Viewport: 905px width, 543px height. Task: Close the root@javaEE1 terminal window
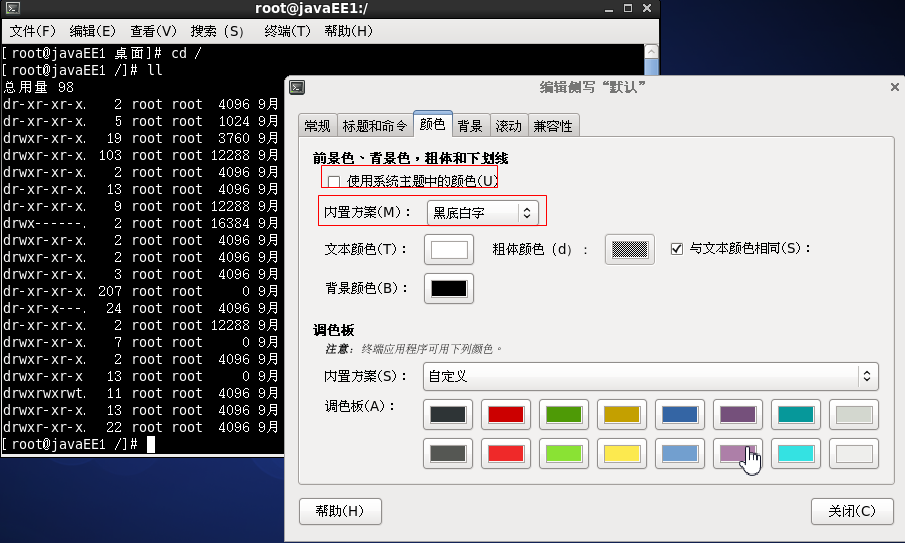[647, 8]
